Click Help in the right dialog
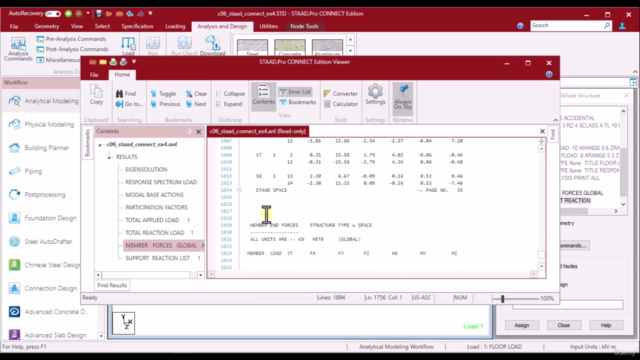The image size is (640, 360). tap(606, 325)
